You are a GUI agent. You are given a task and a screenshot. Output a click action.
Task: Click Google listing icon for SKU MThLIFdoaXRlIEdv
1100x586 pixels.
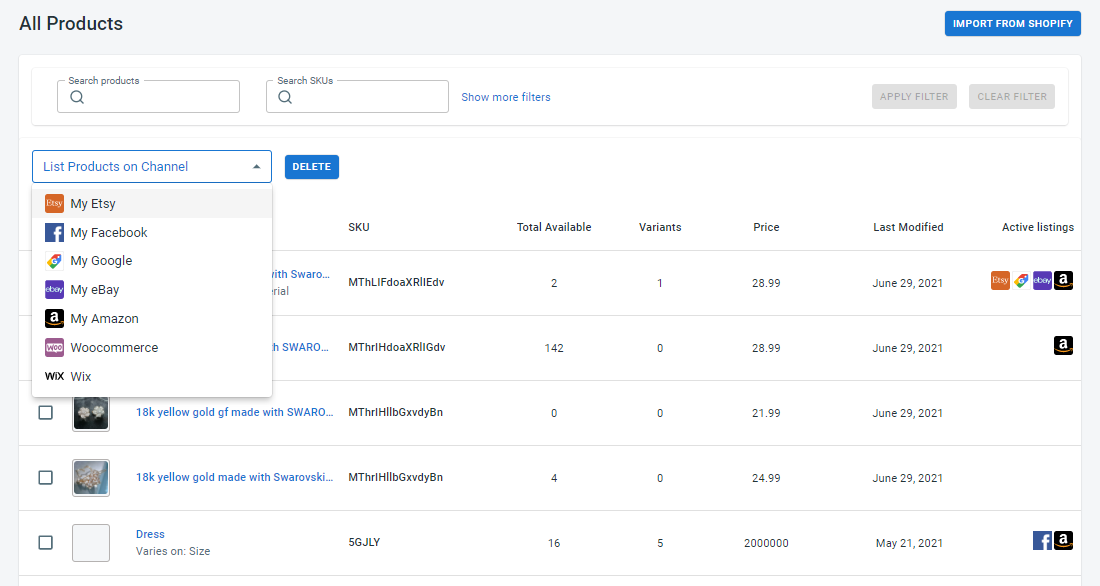coord(1021,281)
